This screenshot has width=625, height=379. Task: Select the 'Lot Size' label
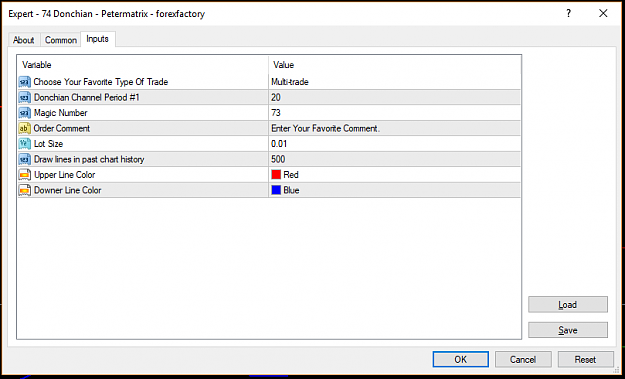coord(49,144)
